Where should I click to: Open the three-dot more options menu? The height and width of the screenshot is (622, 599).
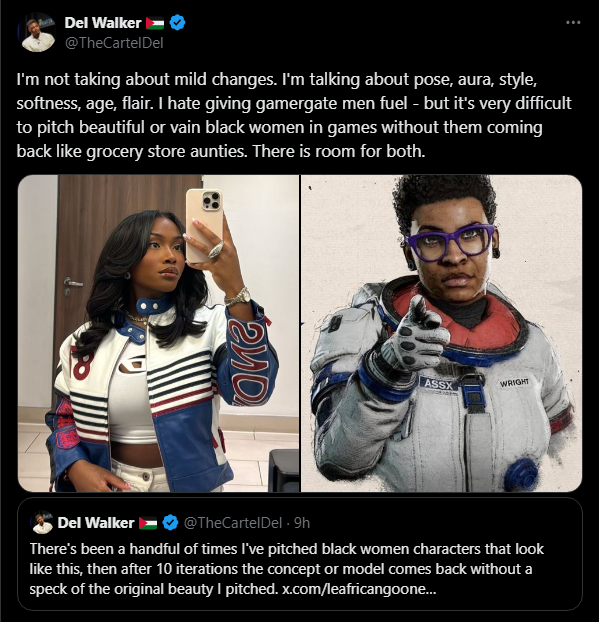point(573,23)
